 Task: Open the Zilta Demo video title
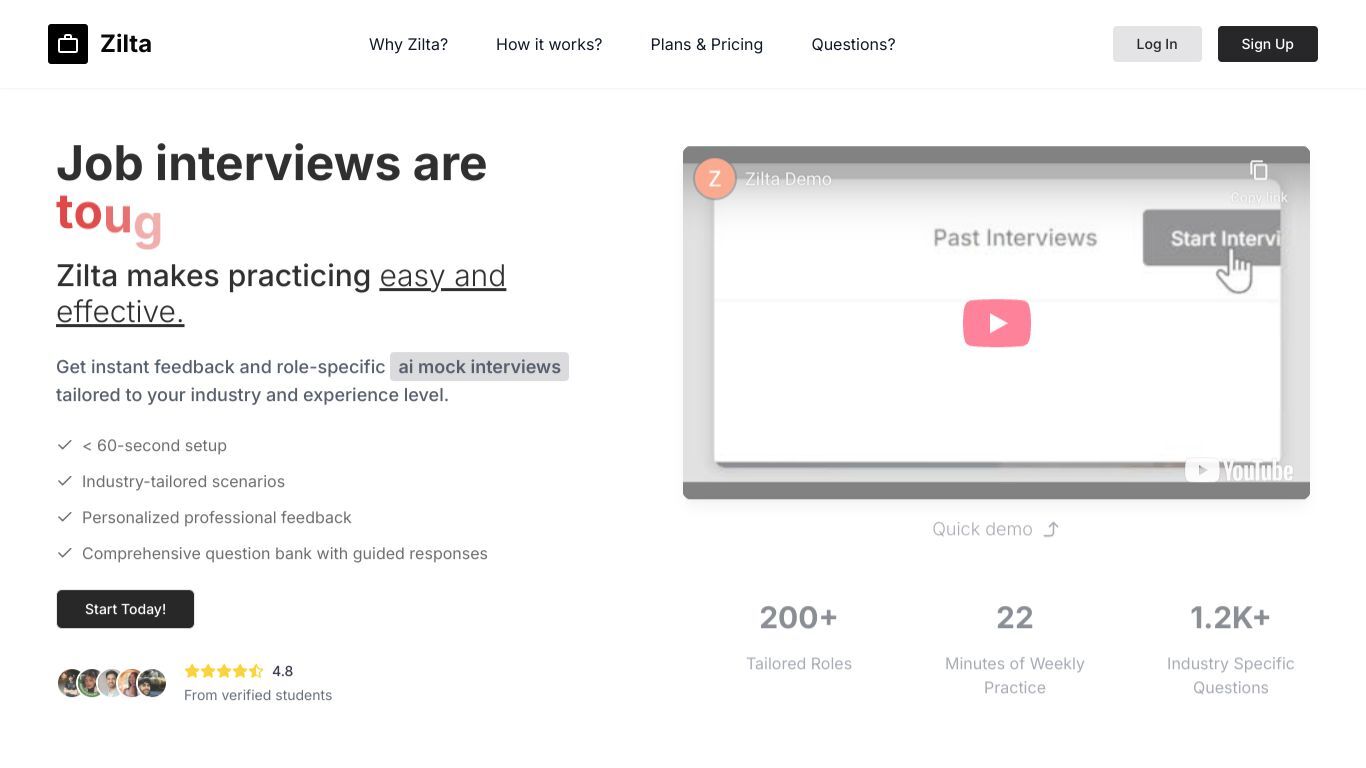(788, 179)
